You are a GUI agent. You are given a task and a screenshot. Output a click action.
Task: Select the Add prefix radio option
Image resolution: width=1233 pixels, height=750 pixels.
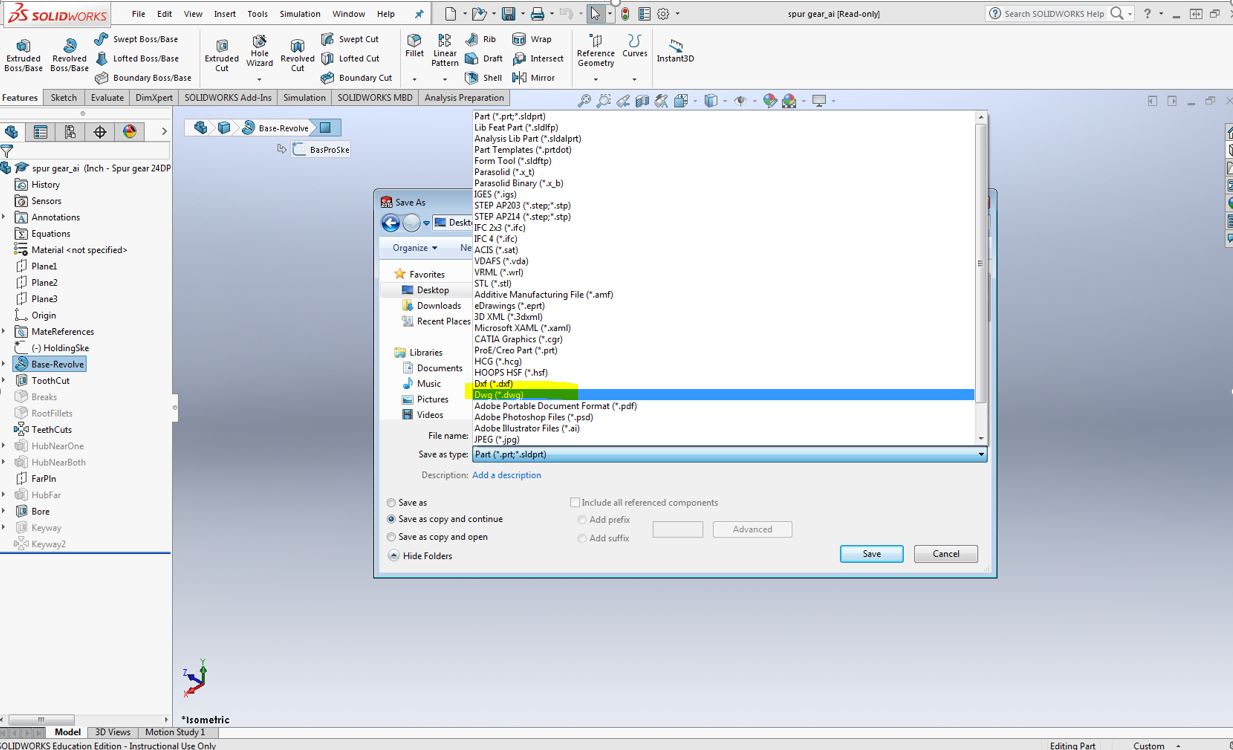coord(582,520)
